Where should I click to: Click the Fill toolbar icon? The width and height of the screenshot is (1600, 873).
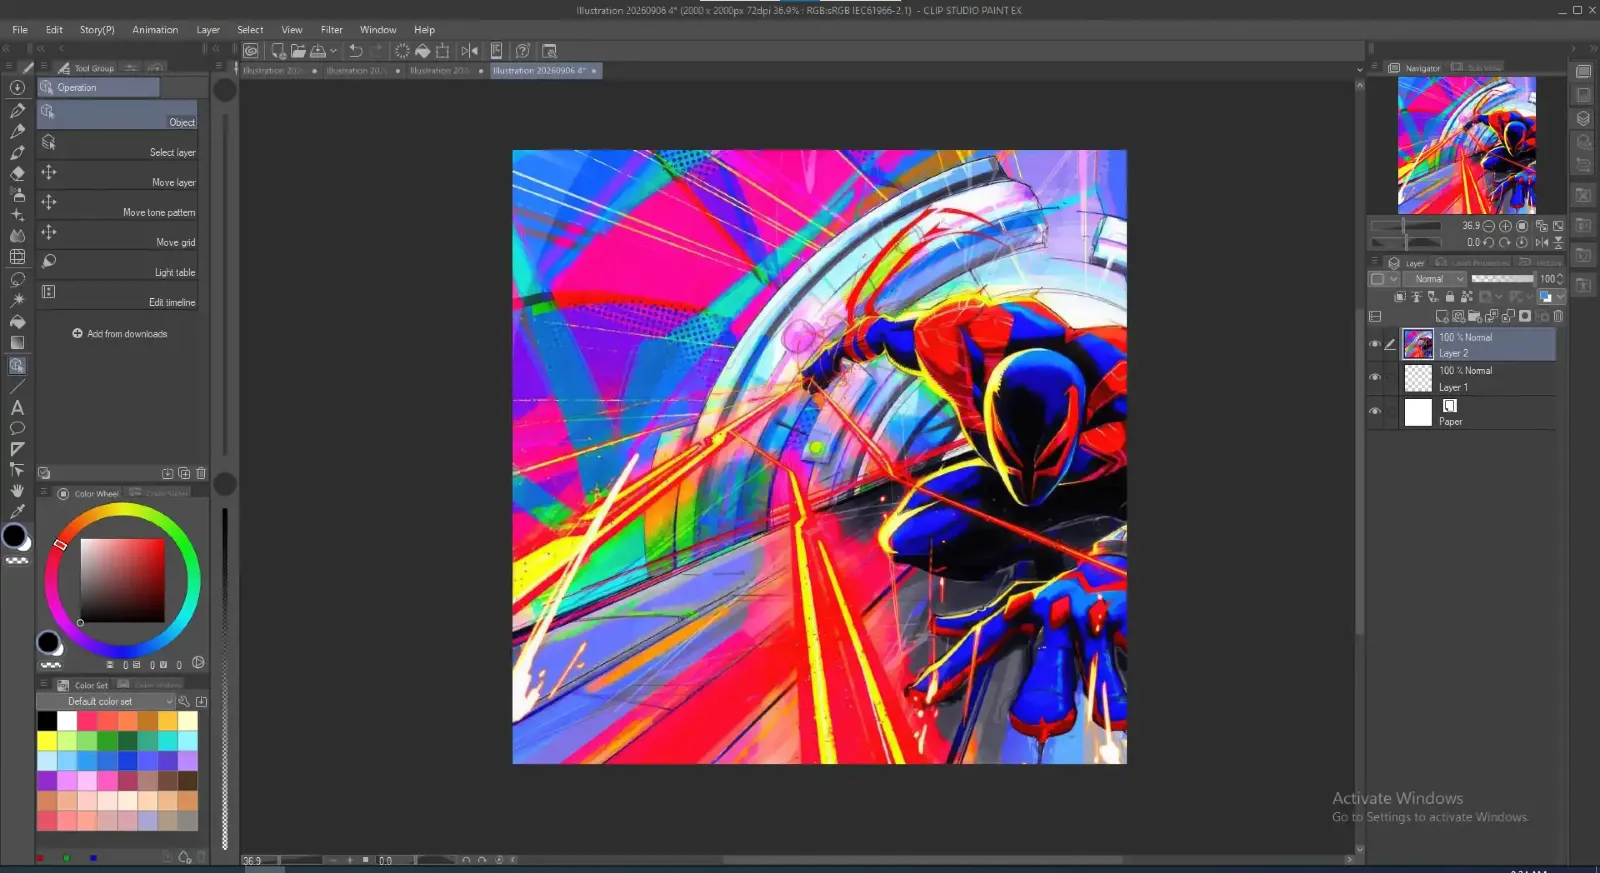pyautogui.click(x=422, y=50)
